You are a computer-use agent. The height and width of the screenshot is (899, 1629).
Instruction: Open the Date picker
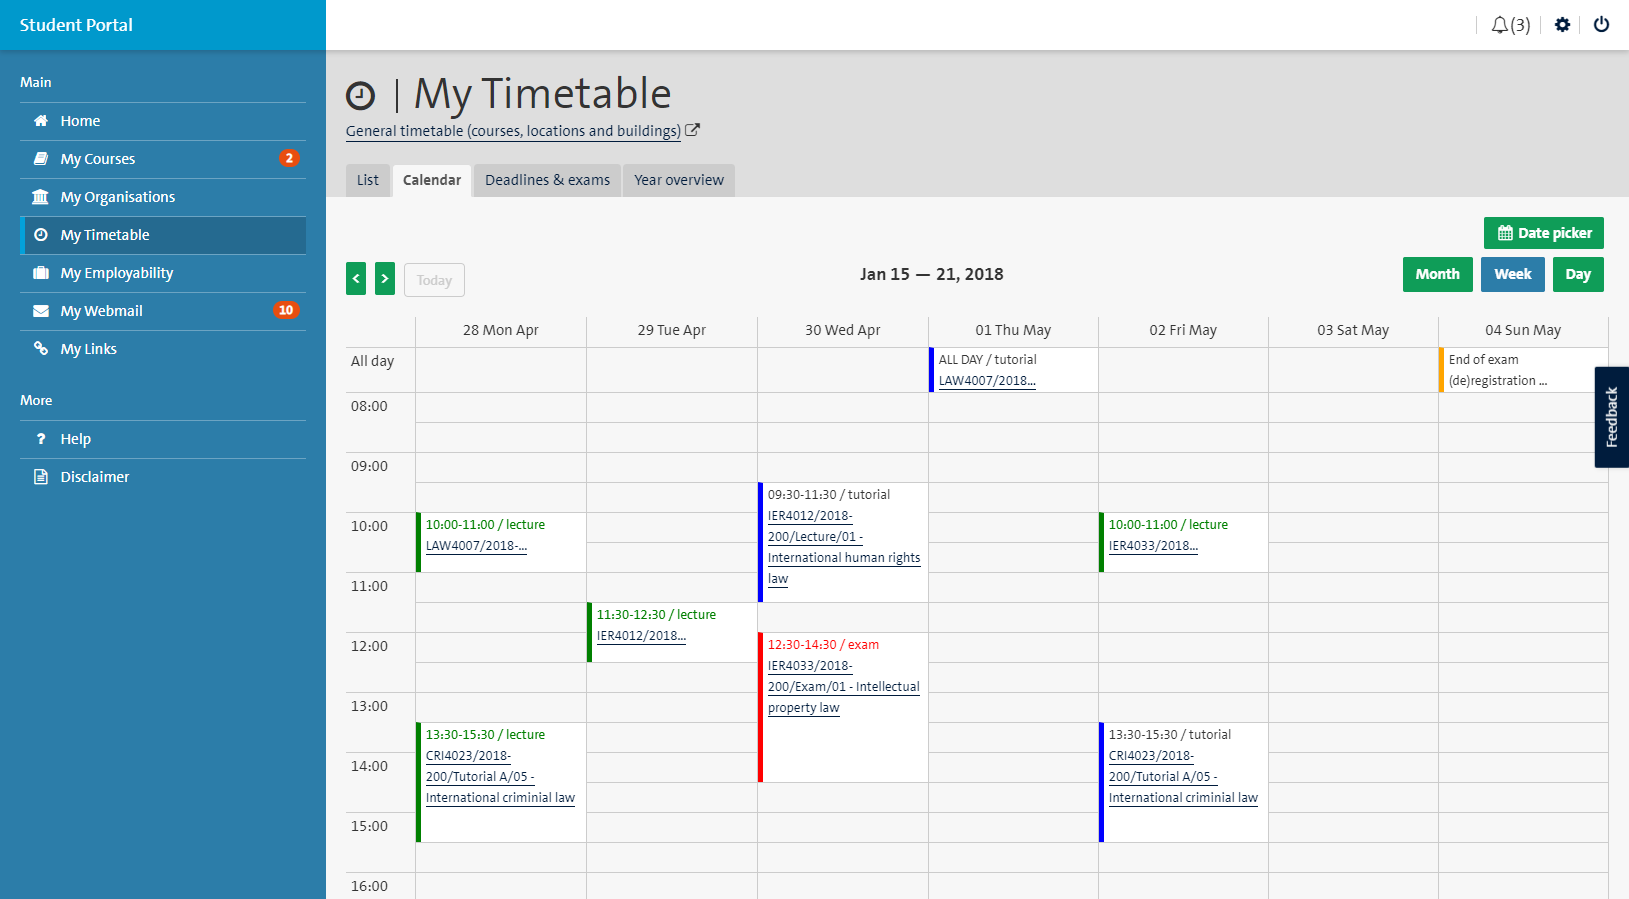click(x=1543, y=233)
